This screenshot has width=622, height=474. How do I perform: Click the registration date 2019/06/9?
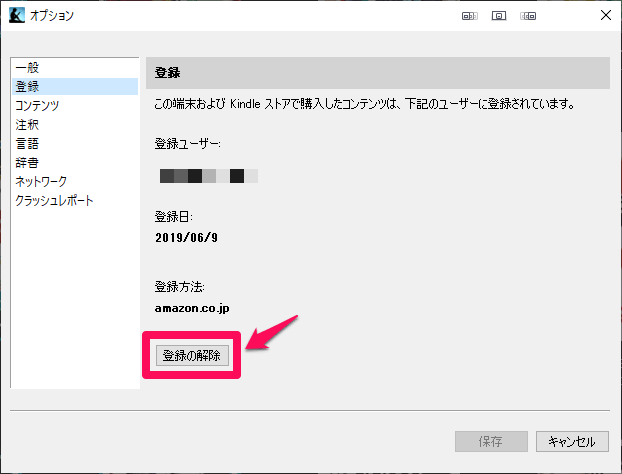(186, 238)
